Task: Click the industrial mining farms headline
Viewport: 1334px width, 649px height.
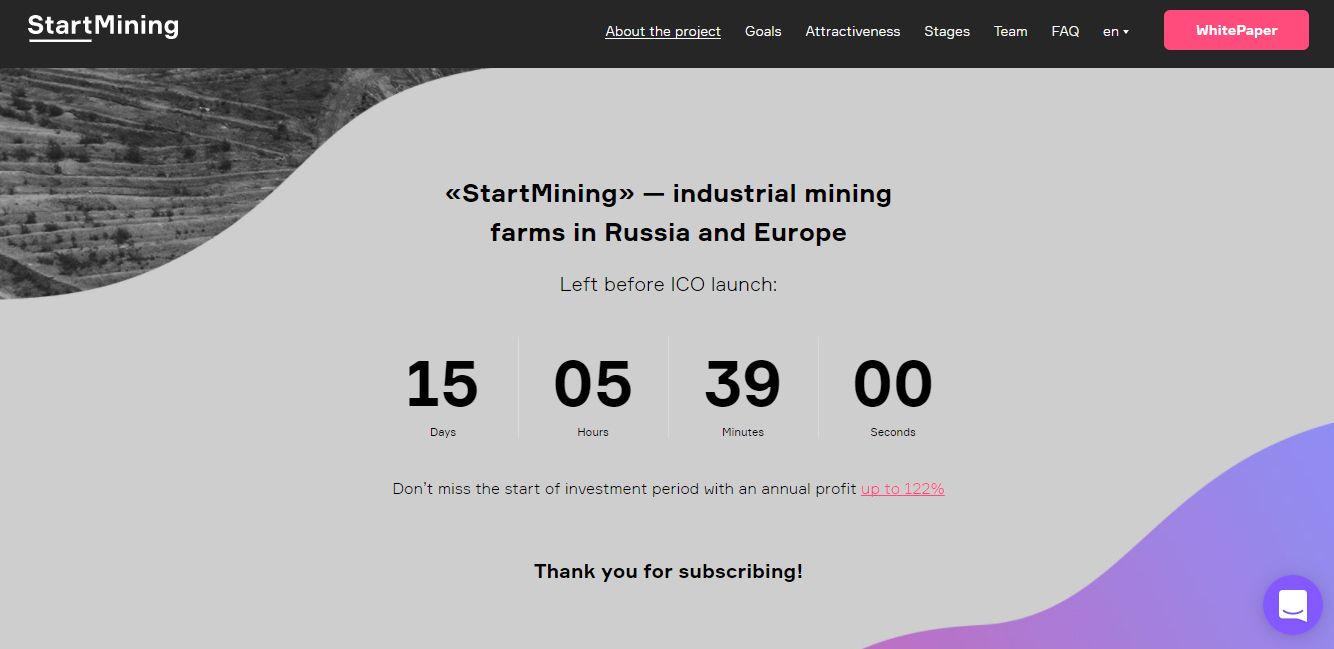Action: click(x=668, y=213)
